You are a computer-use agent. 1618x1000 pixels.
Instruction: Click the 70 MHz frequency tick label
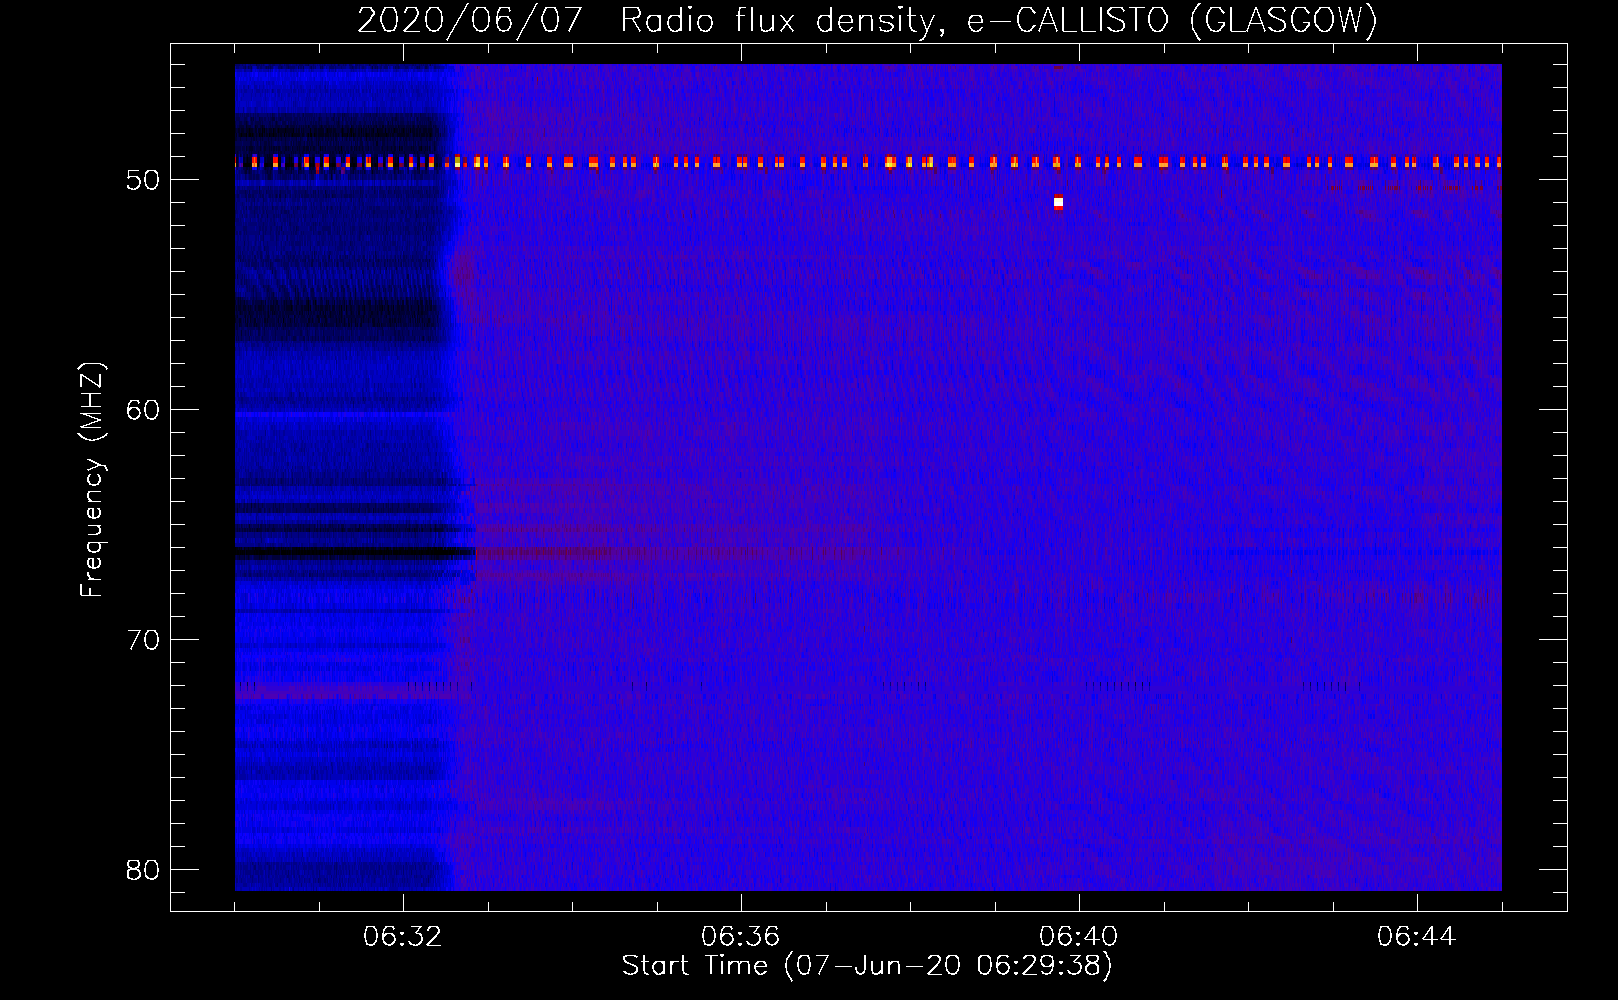(x=143, y=640)
